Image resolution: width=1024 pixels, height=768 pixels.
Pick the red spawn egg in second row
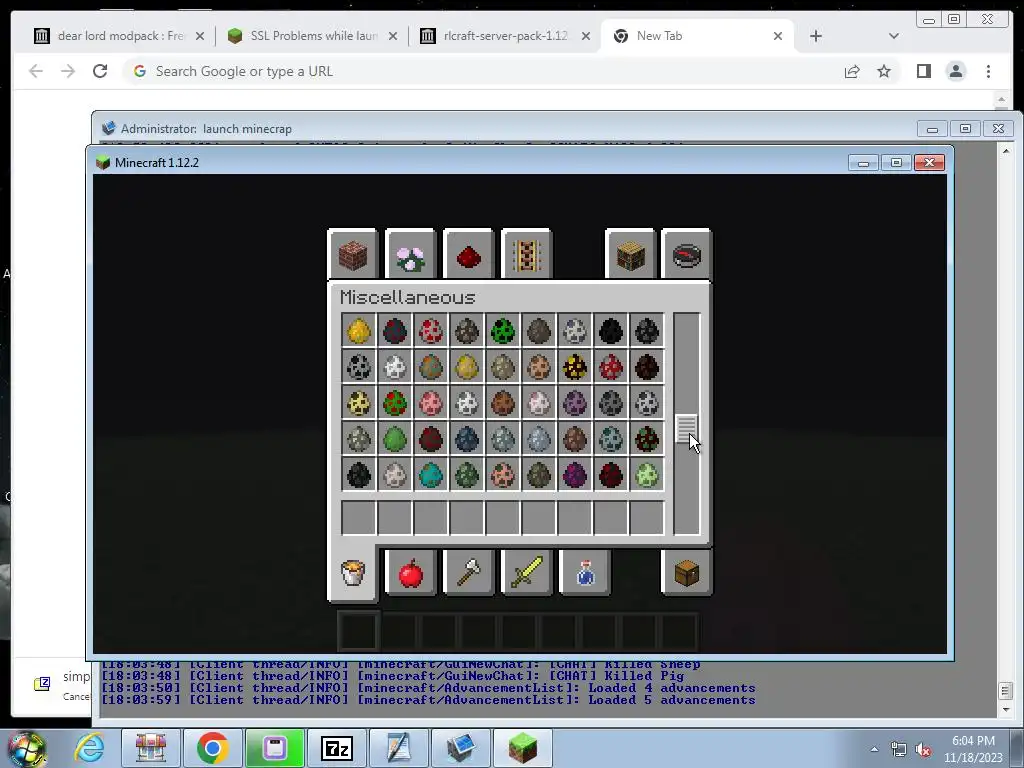click(611, 367)
